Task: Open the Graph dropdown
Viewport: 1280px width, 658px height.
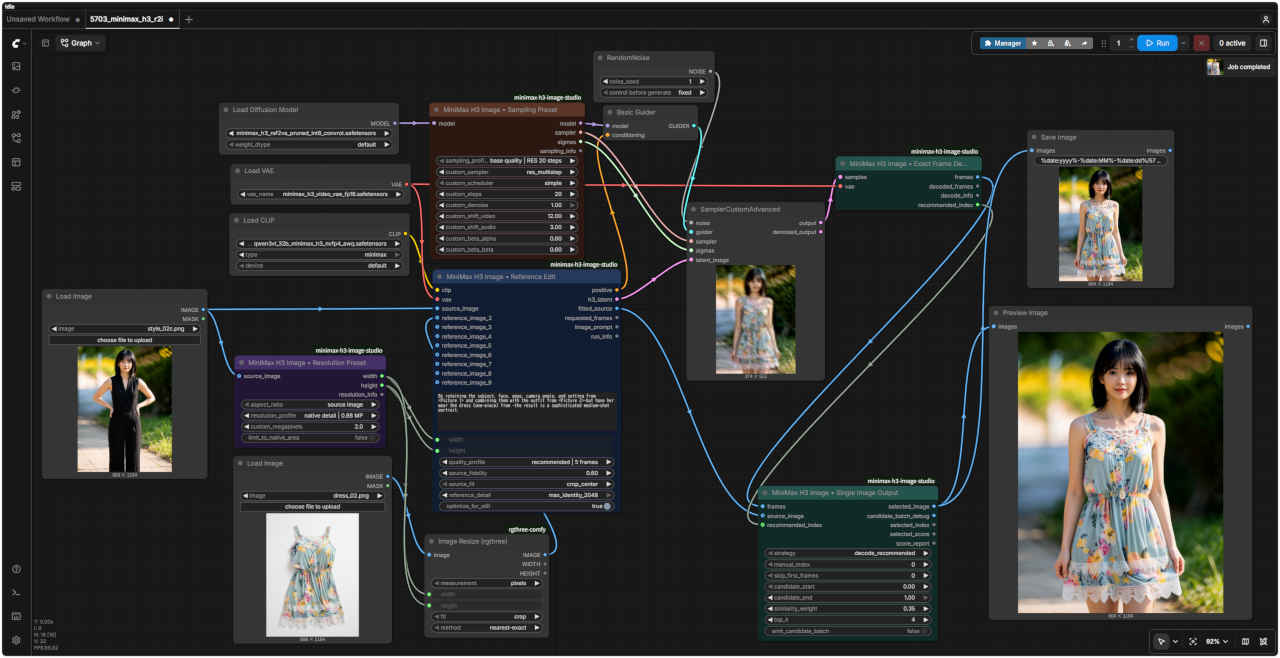Action: coord(80,43)
